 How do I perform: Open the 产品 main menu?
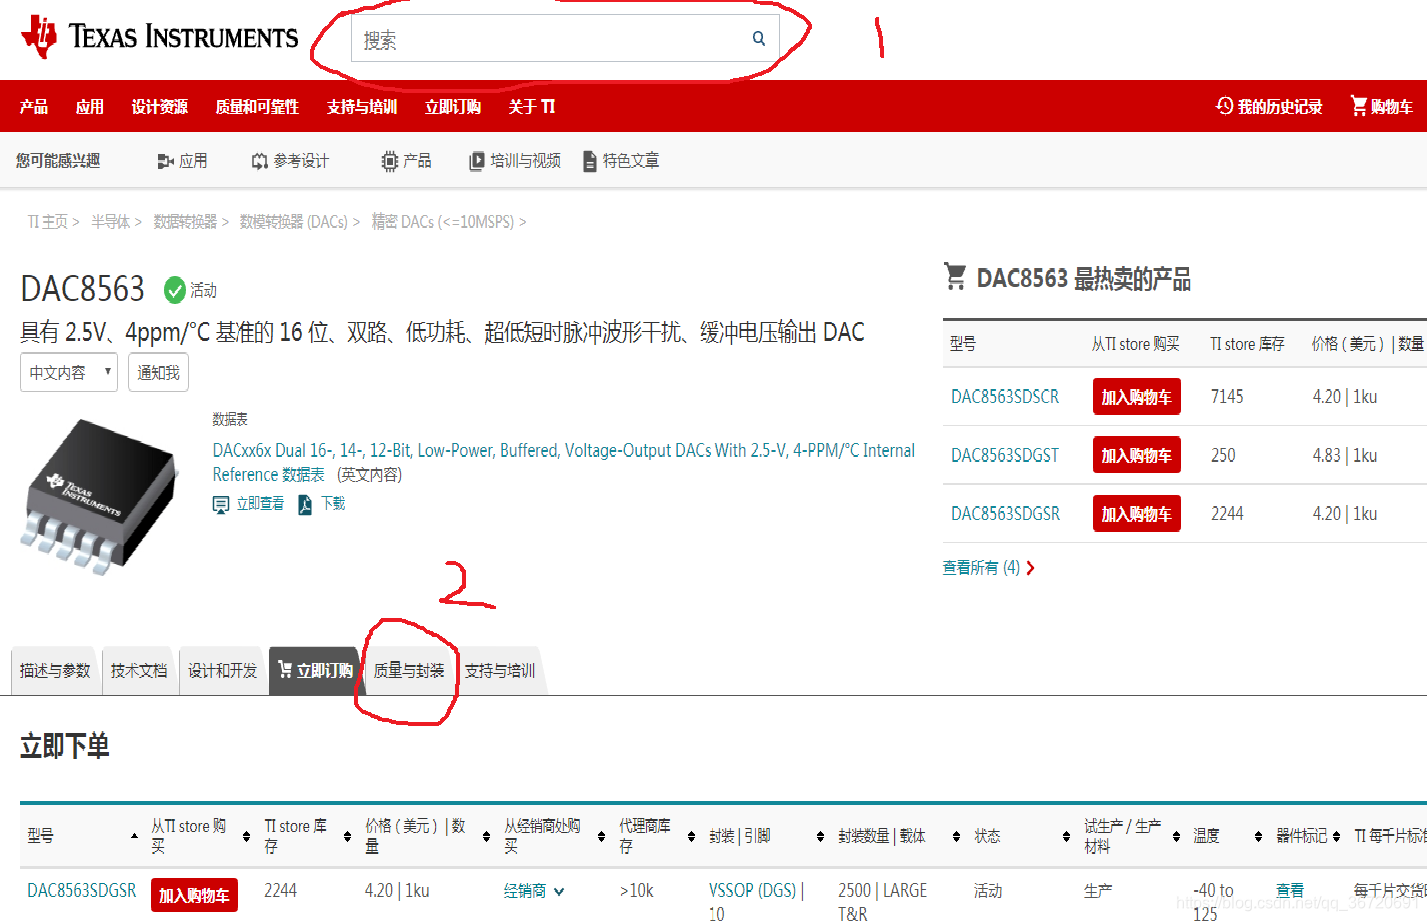pos(34,106)
